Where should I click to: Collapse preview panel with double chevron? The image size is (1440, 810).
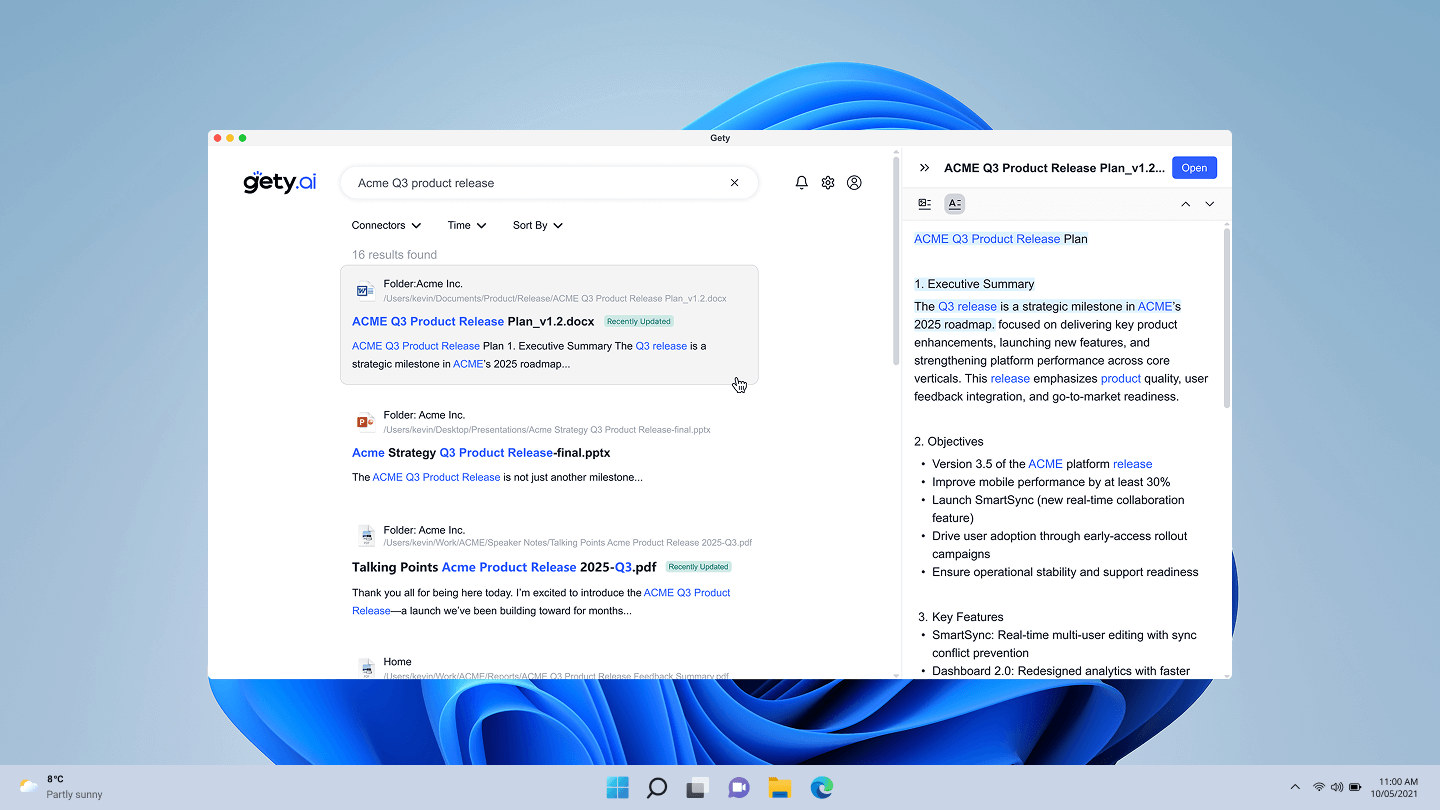point(924,168)
